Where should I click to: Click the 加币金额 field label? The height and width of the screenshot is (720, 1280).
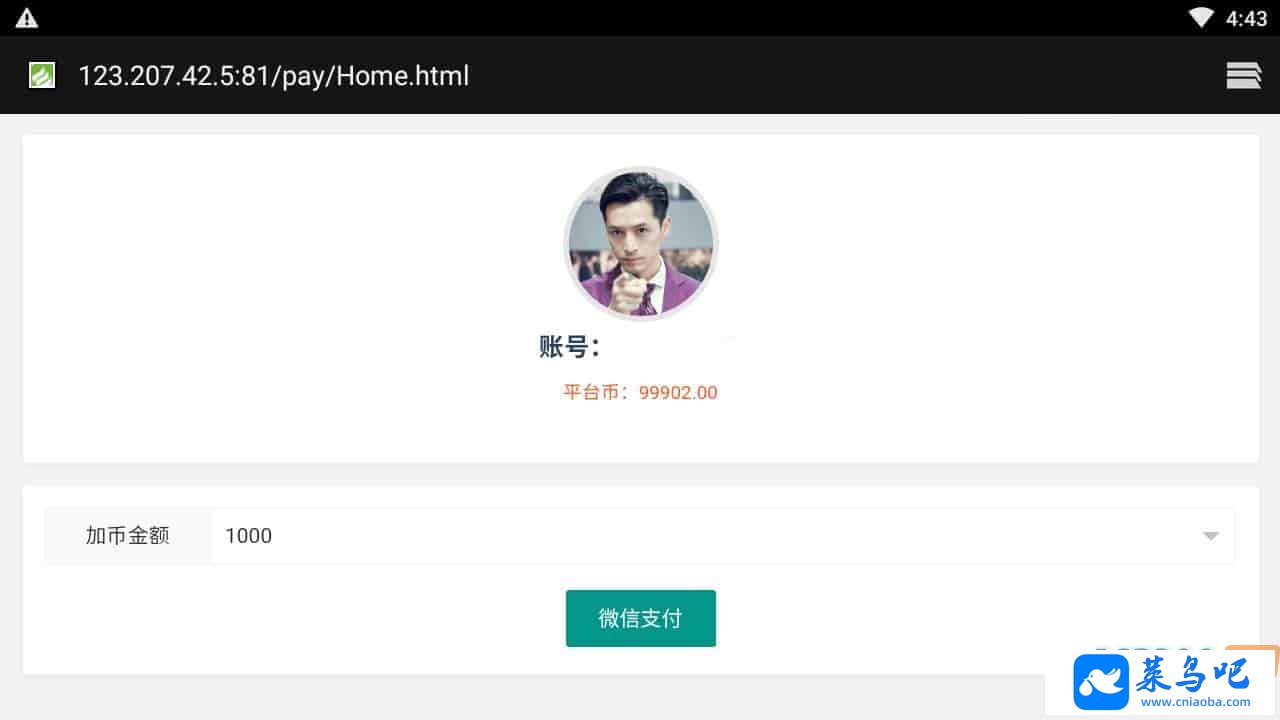[128, 536]
